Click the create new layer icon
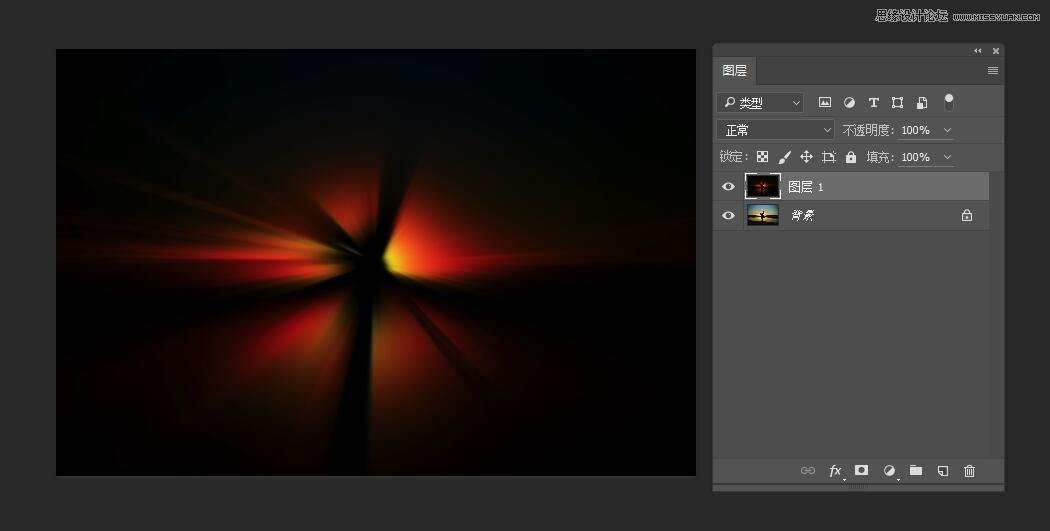Viewport: 1050px width, 531px height. click(942, 471)
